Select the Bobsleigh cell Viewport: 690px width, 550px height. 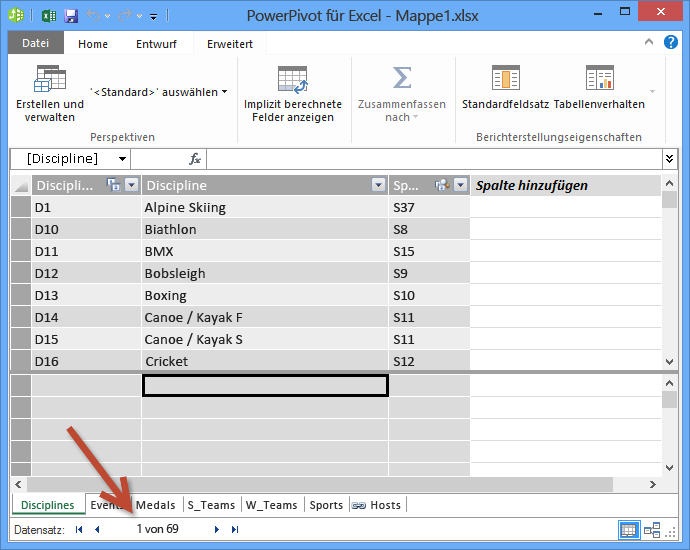click(265, 273)
